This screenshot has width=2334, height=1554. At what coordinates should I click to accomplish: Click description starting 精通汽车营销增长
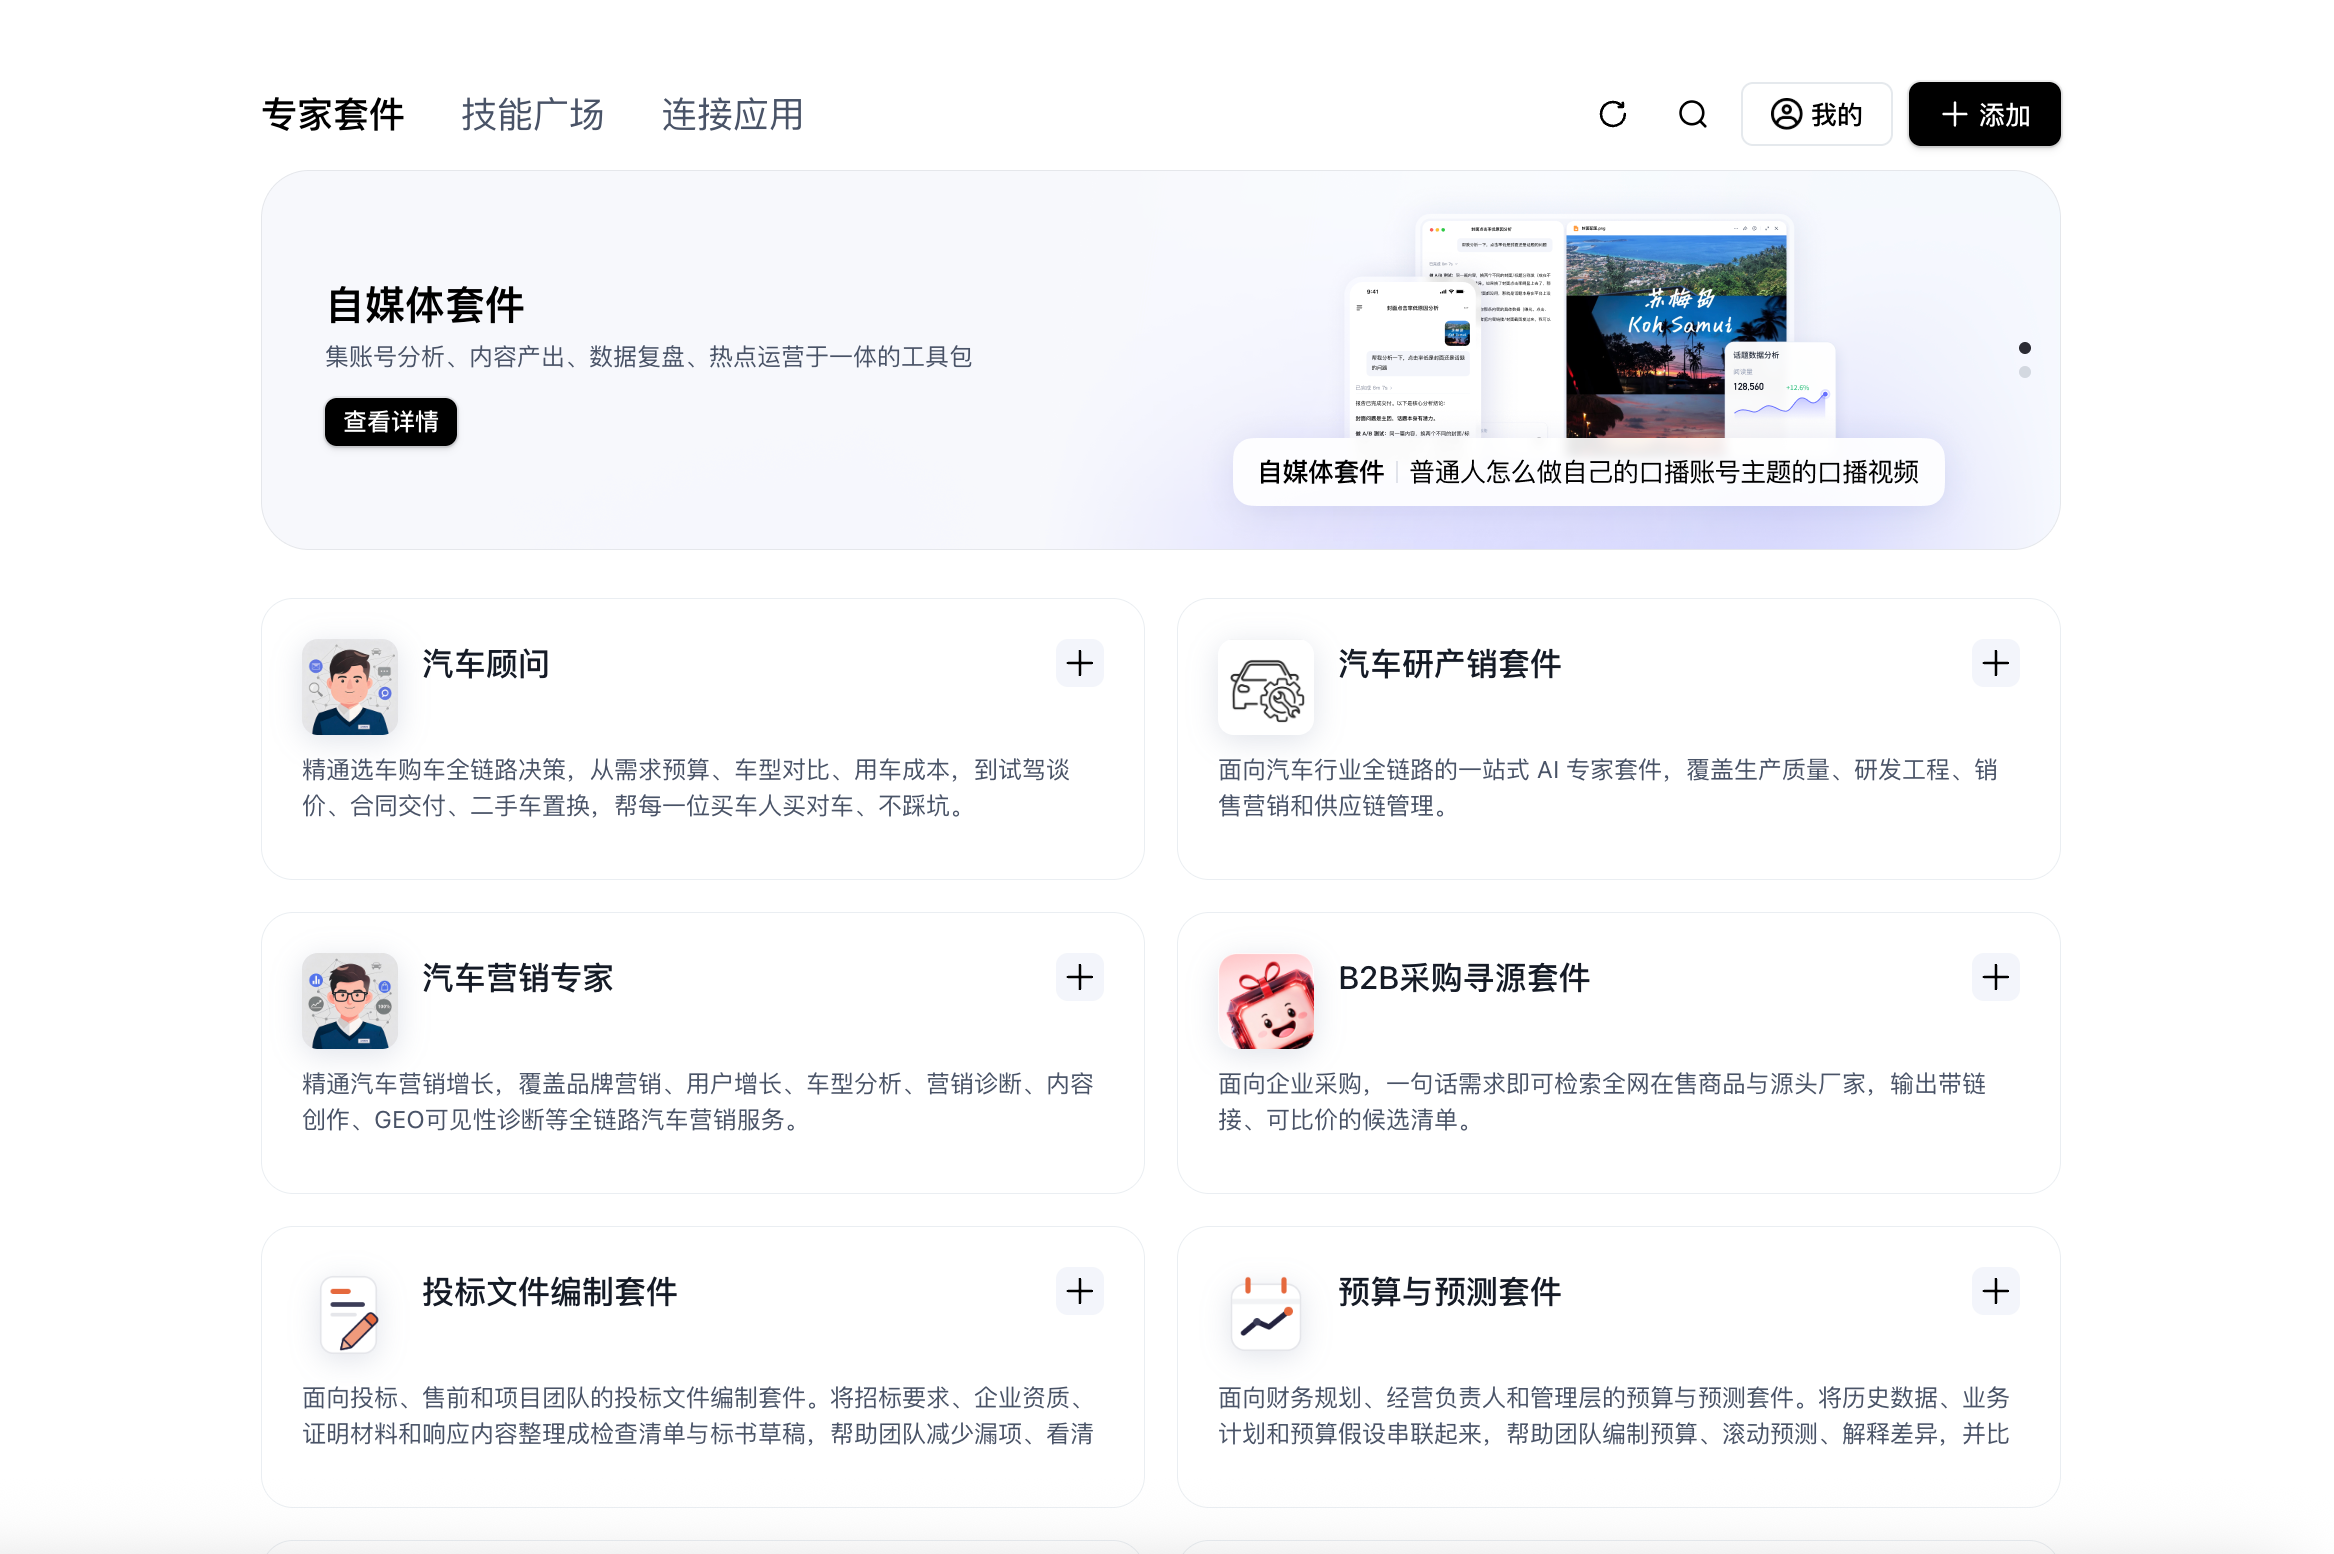tap(698, 1102)
